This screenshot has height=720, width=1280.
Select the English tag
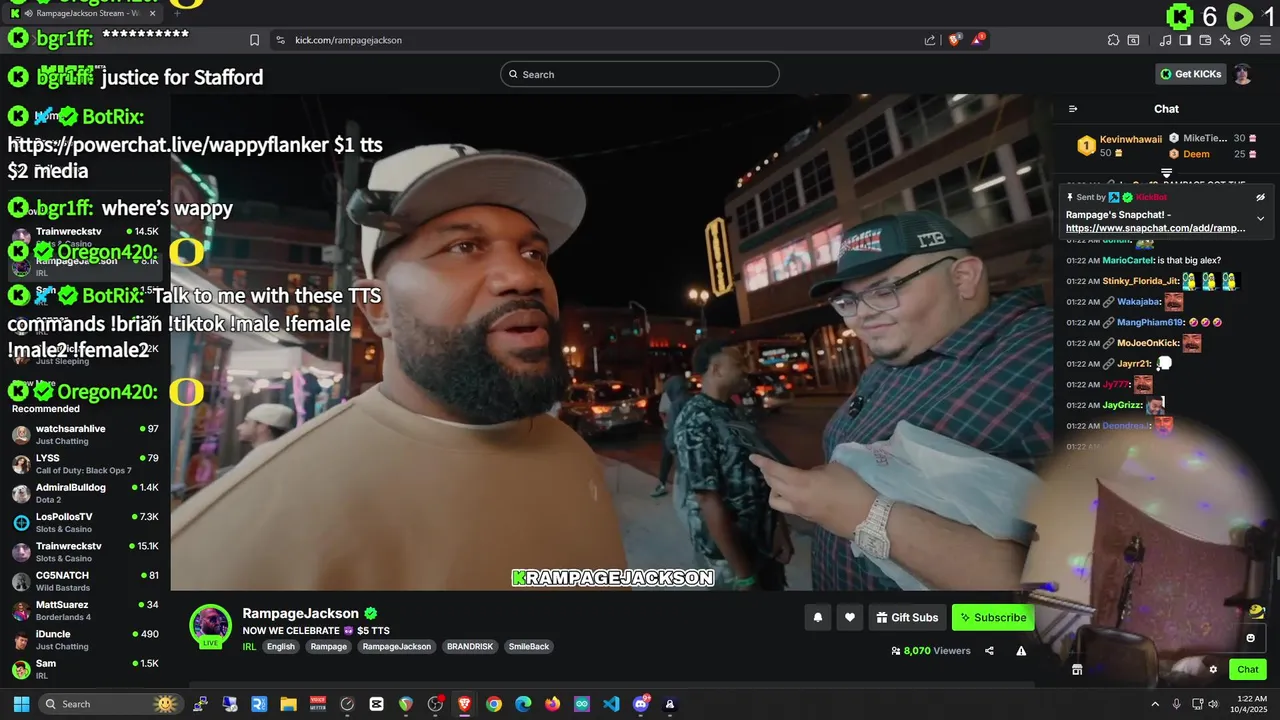(281, 647)
